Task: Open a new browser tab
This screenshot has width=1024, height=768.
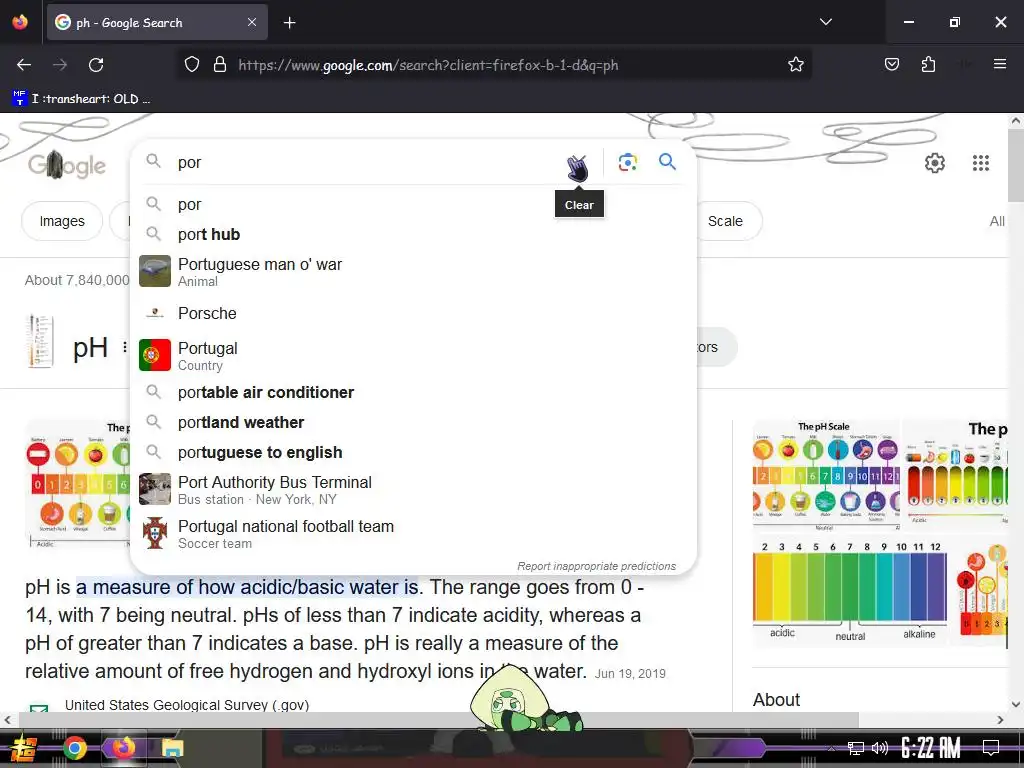Action: point(289,23)
